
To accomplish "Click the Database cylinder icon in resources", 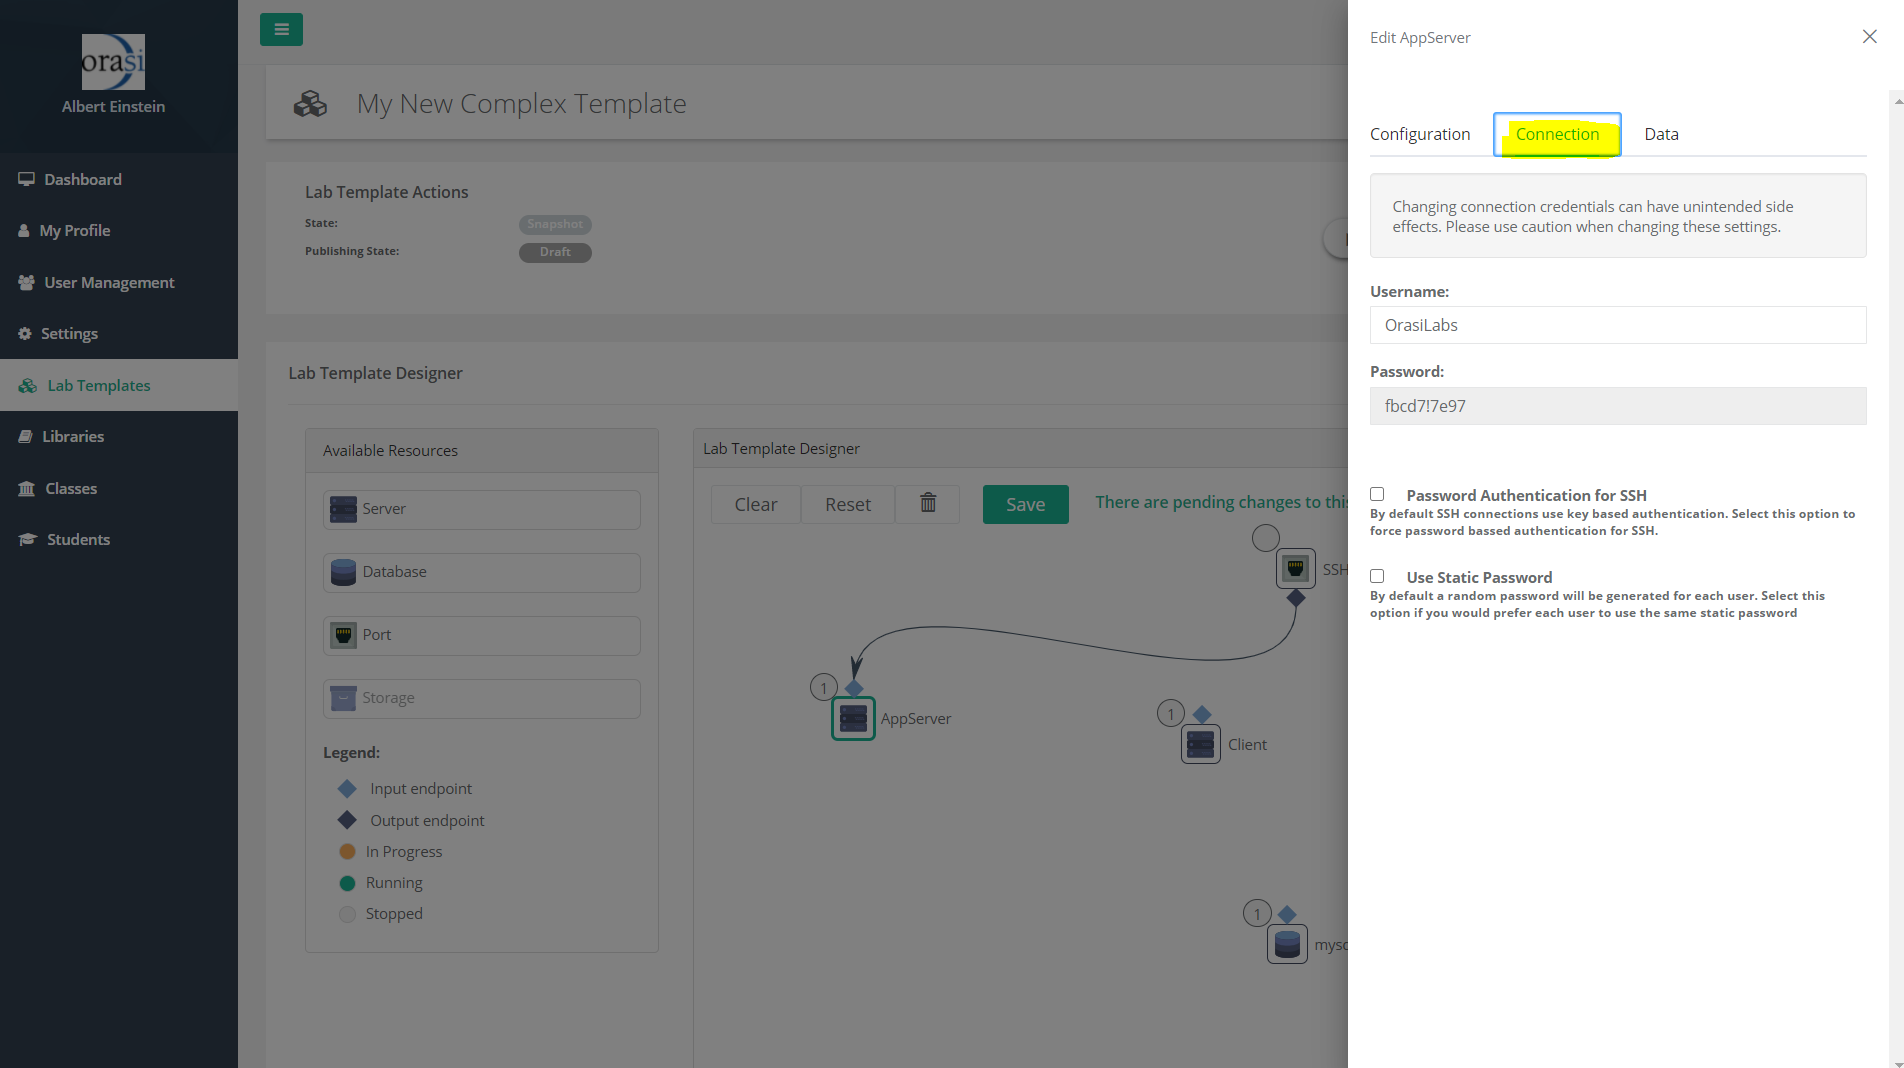I will [343, 572].
